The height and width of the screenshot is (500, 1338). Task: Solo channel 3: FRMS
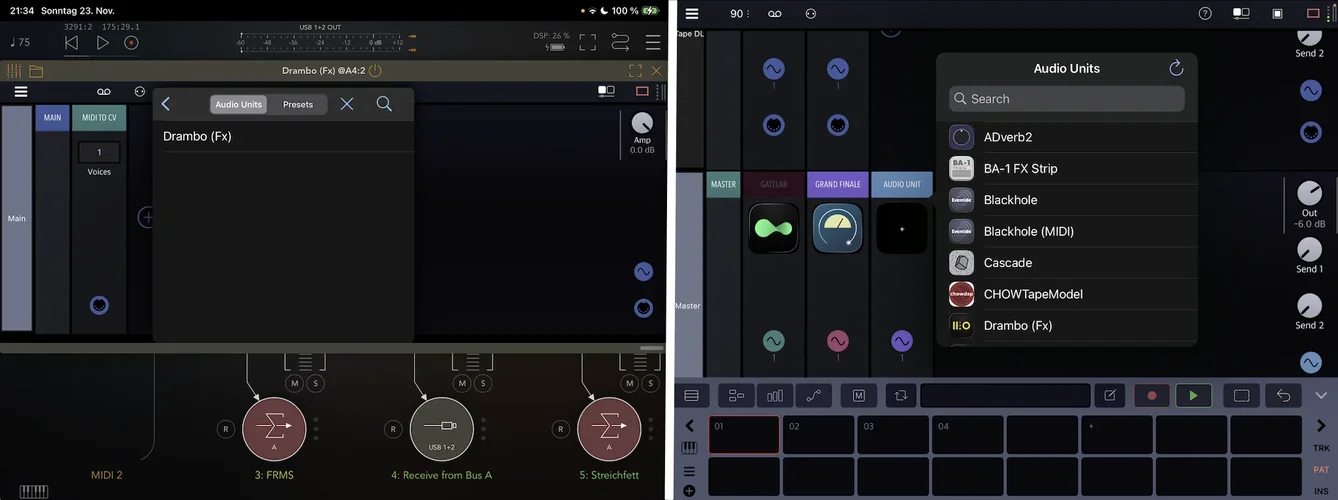pyautogui.click(x=316, y=383)
